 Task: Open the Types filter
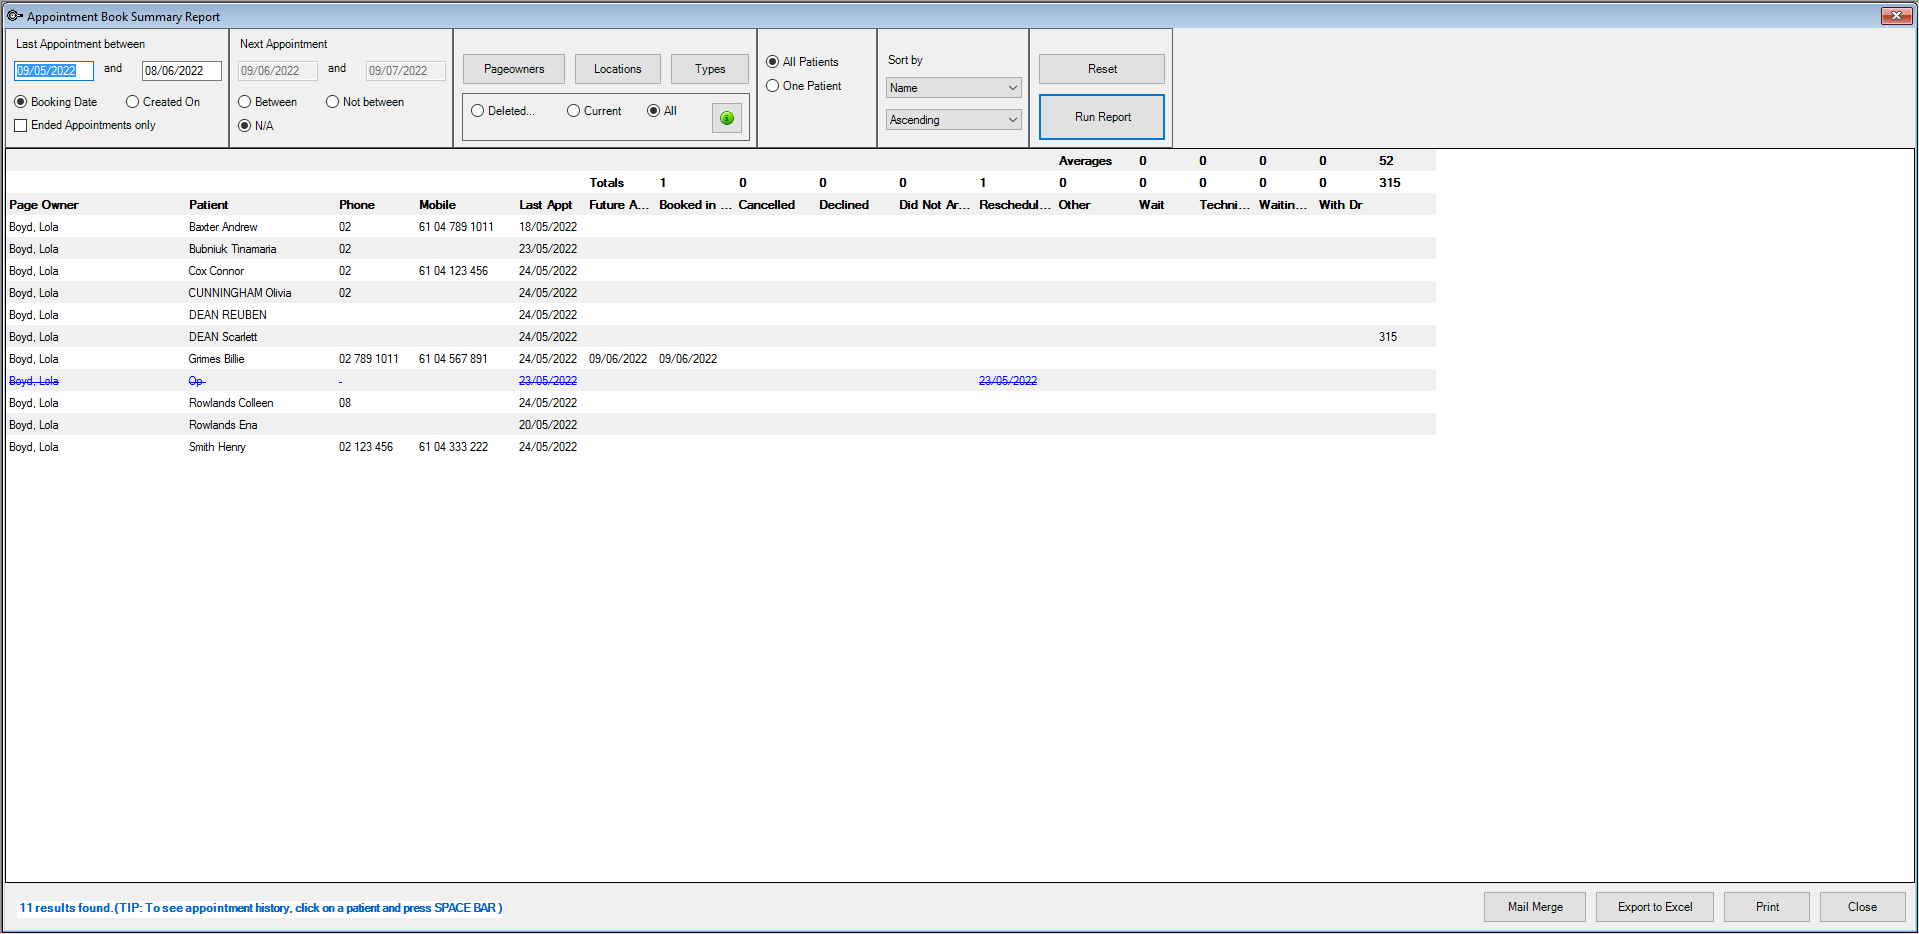point(710,69)
